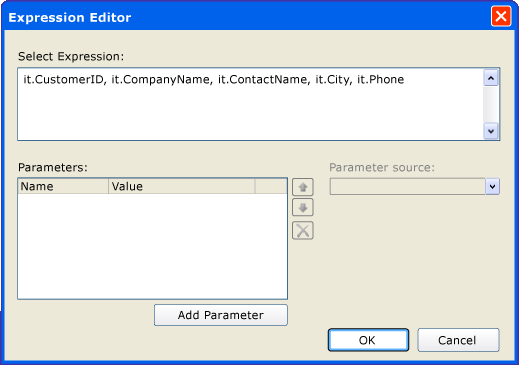The width and height of the screenshot is (519, 365).
Task: Click the Add Parameter button
Action: 221,315
